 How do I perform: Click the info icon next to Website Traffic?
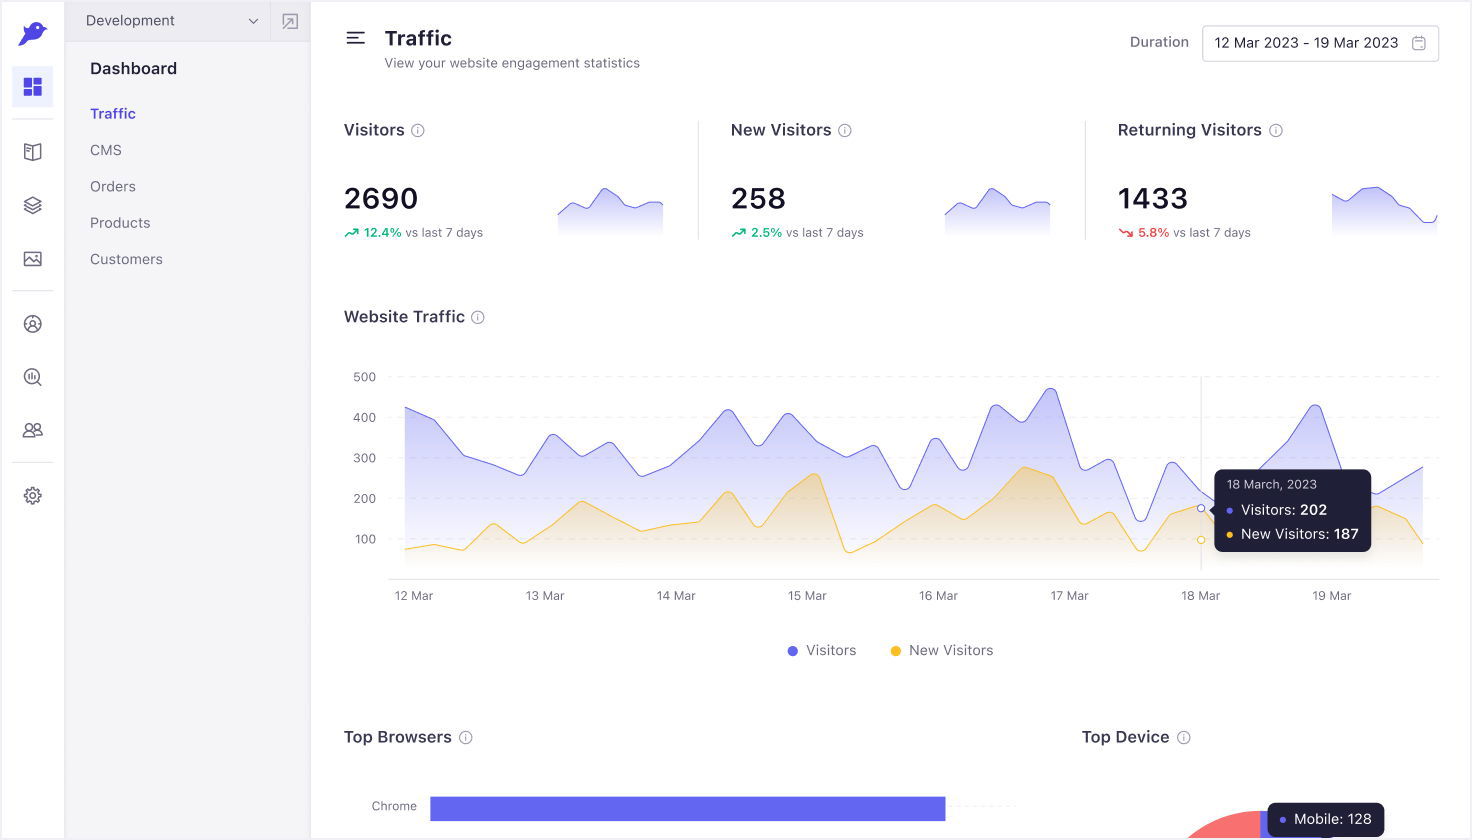point(478,318)
